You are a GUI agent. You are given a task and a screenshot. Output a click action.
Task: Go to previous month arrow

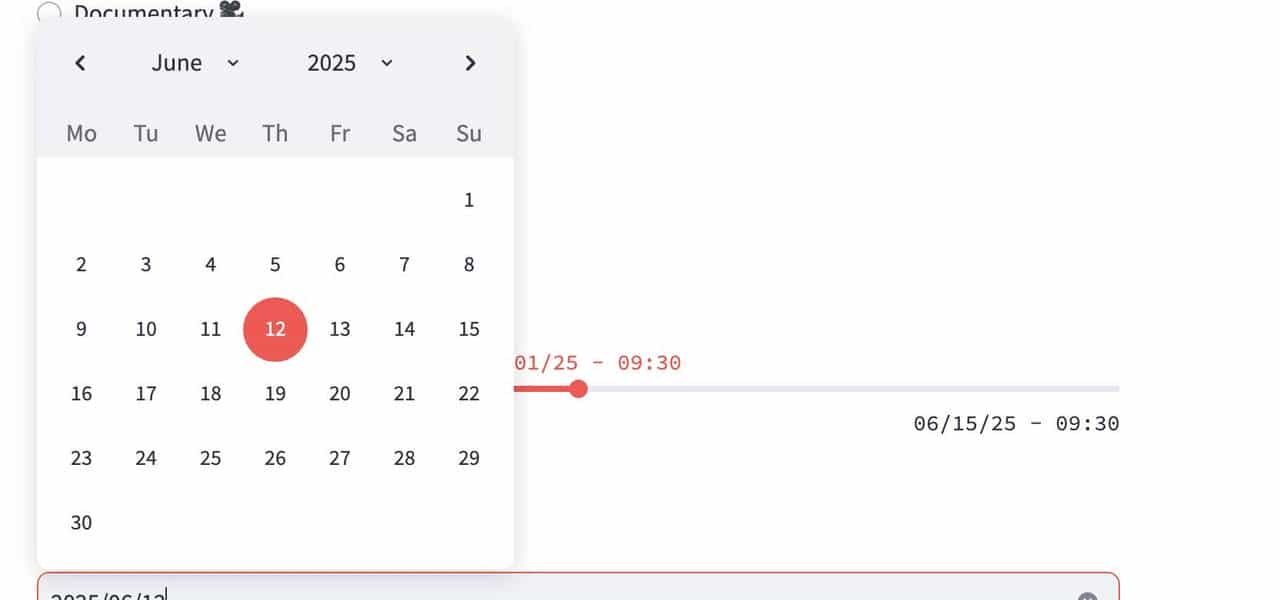point(81,63)
